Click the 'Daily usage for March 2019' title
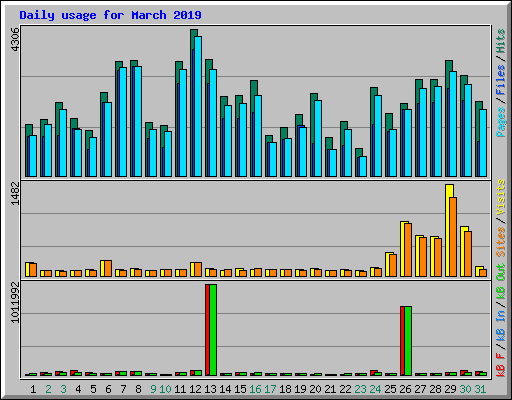 pos(110,15)
